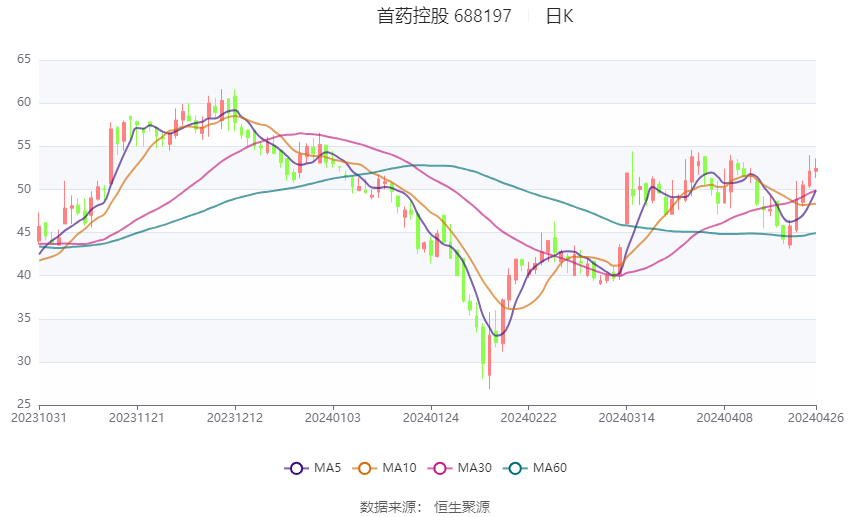Screen dimensions: 850x517
Task: Click the 30 price axis label
Action: pos(24,361)
